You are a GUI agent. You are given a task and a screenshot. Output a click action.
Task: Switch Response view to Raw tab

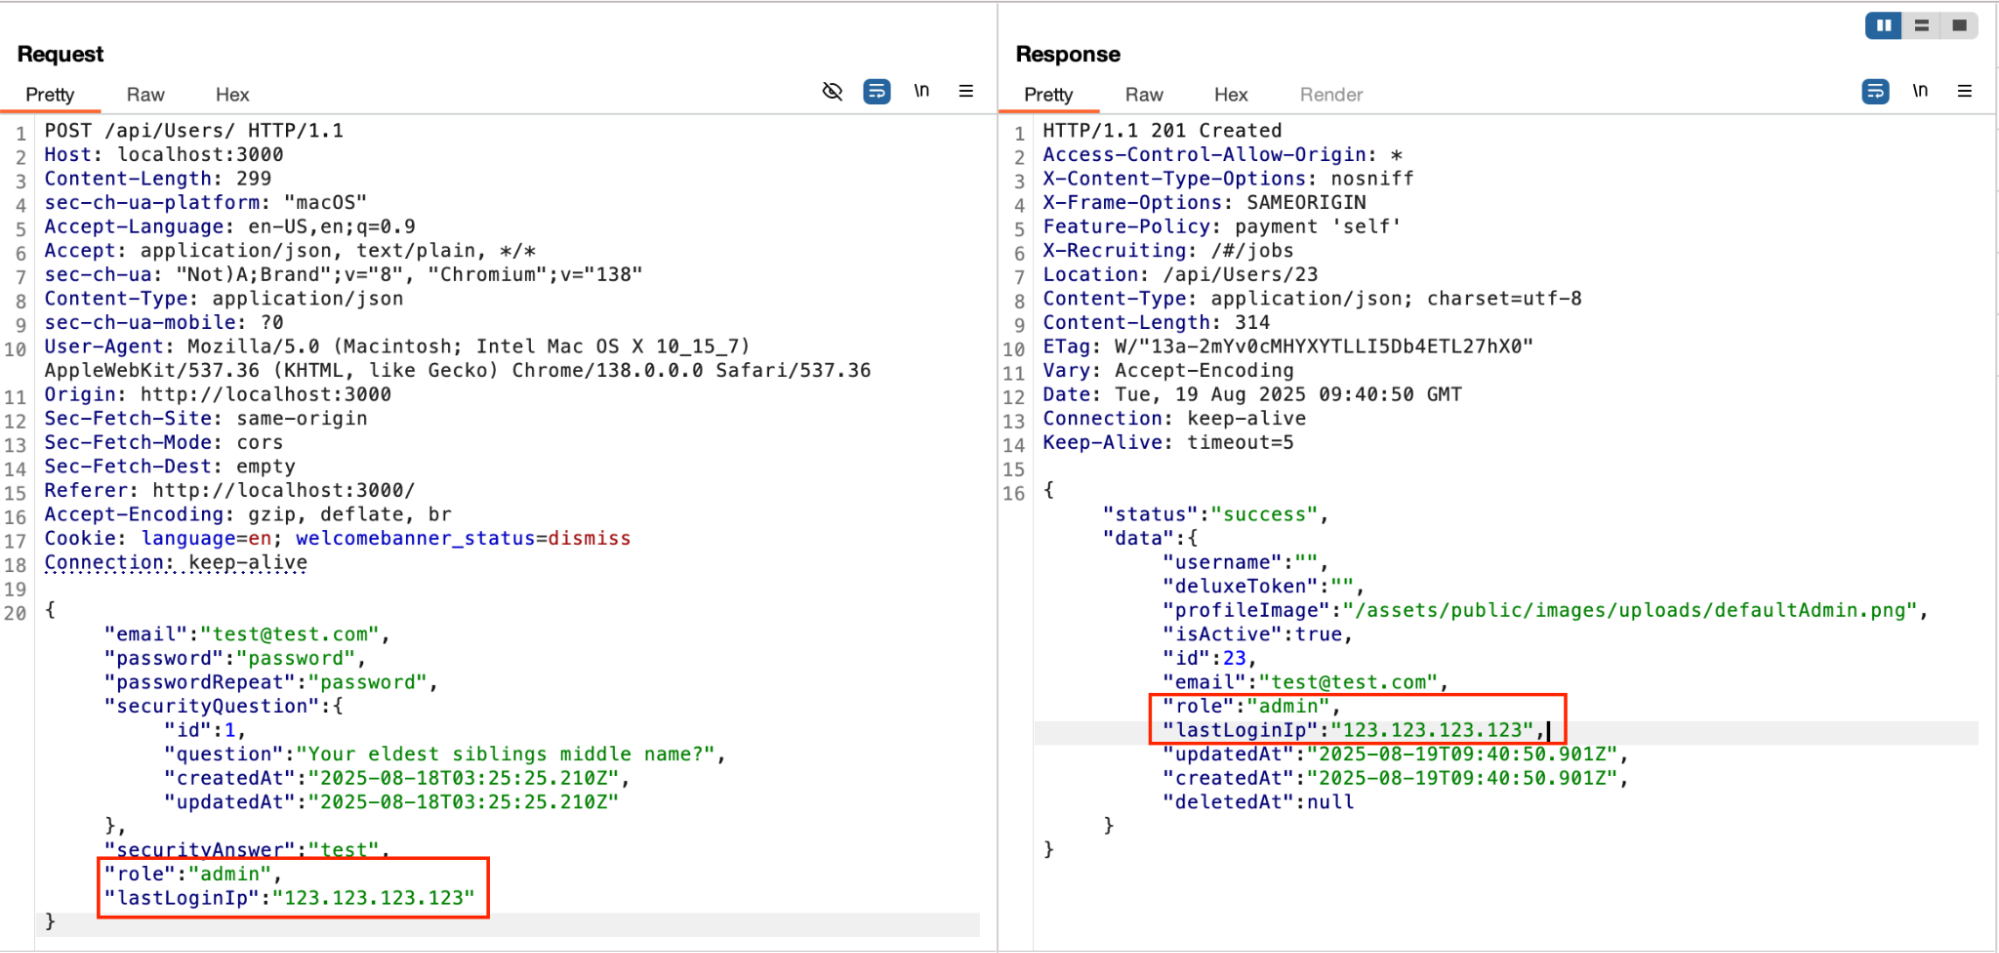coord(1143,95)
